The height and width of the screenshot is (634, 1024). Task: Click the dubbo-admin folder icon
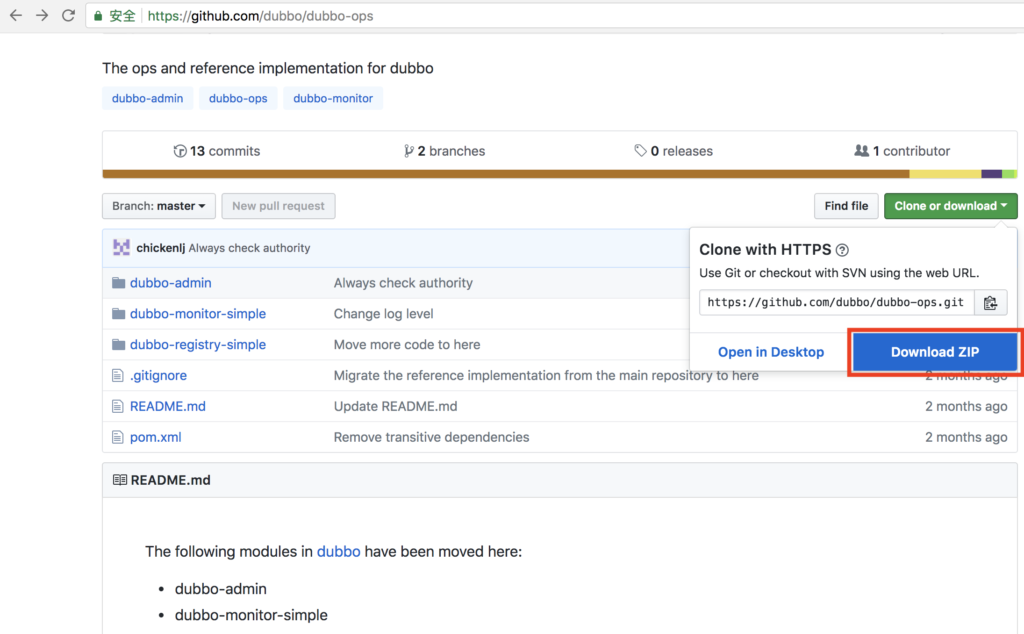tap(118, 283)
